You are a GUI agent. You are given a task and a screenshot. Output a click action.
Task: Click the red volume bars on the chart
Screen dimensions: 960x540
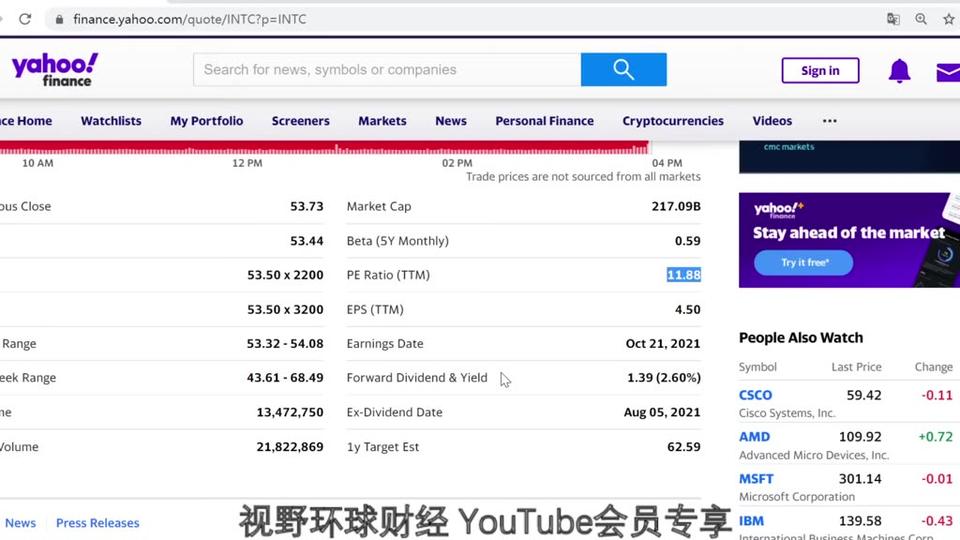[x=324, y=148]
